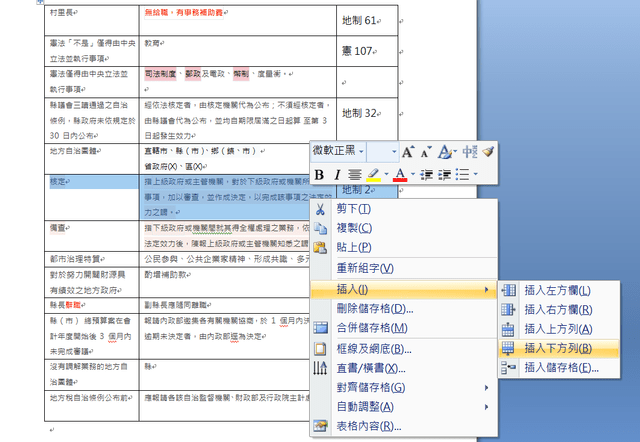
Task: Click the decrease indent icon
Action: pyautogui.click(x=427, y=175)
